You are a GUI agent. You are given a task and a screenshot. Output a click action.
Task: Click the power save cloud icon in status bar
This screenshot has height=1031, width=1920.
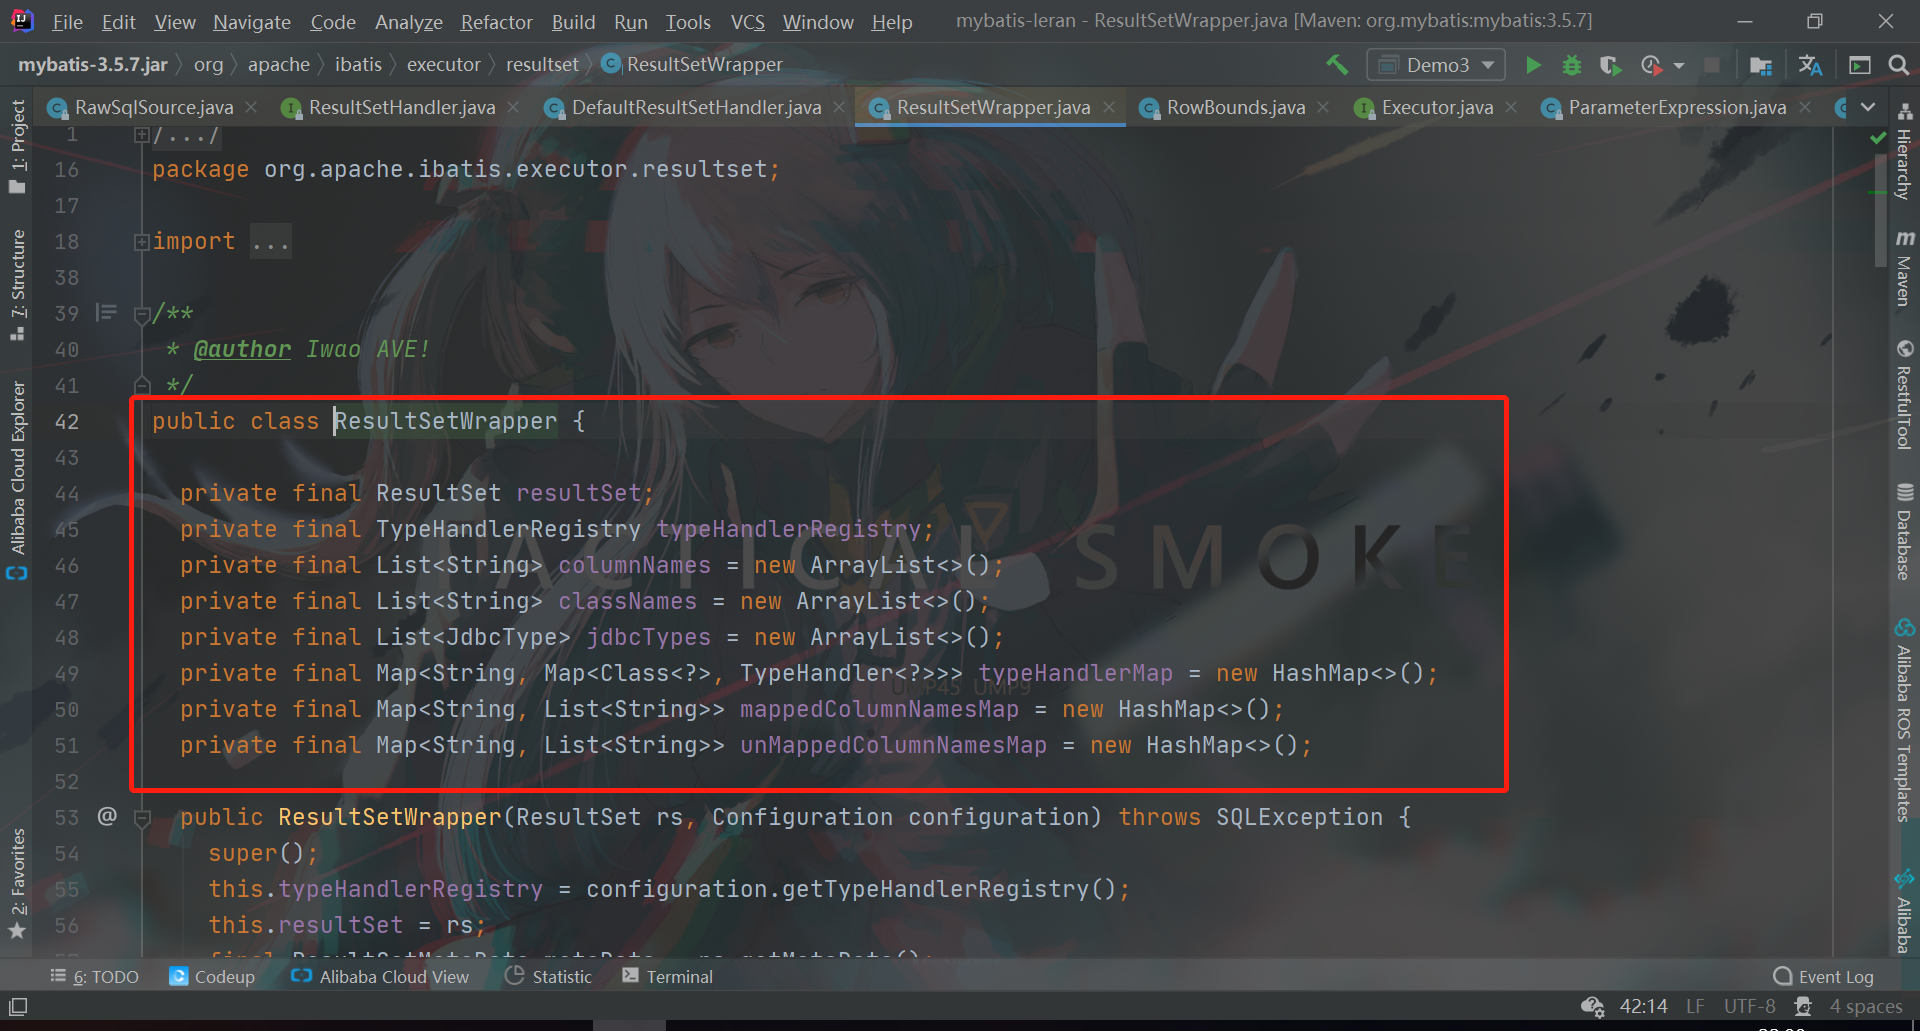pyautogui.click(x=1592, y=1007)
